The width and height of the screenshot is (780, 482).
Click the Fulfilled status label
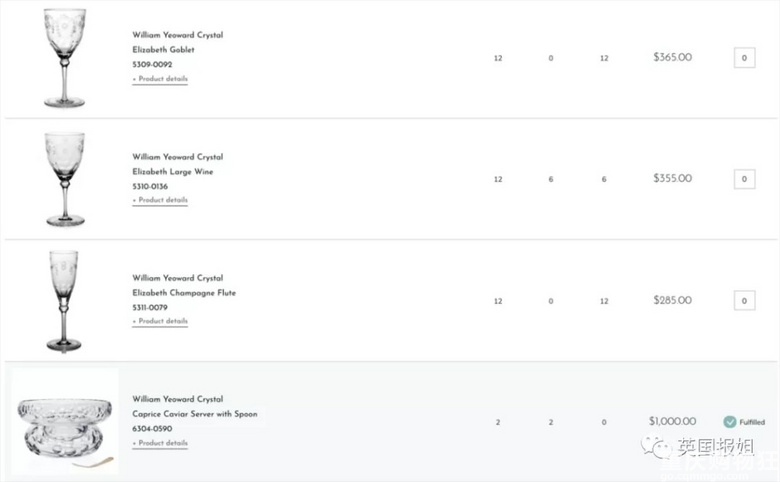752,422
